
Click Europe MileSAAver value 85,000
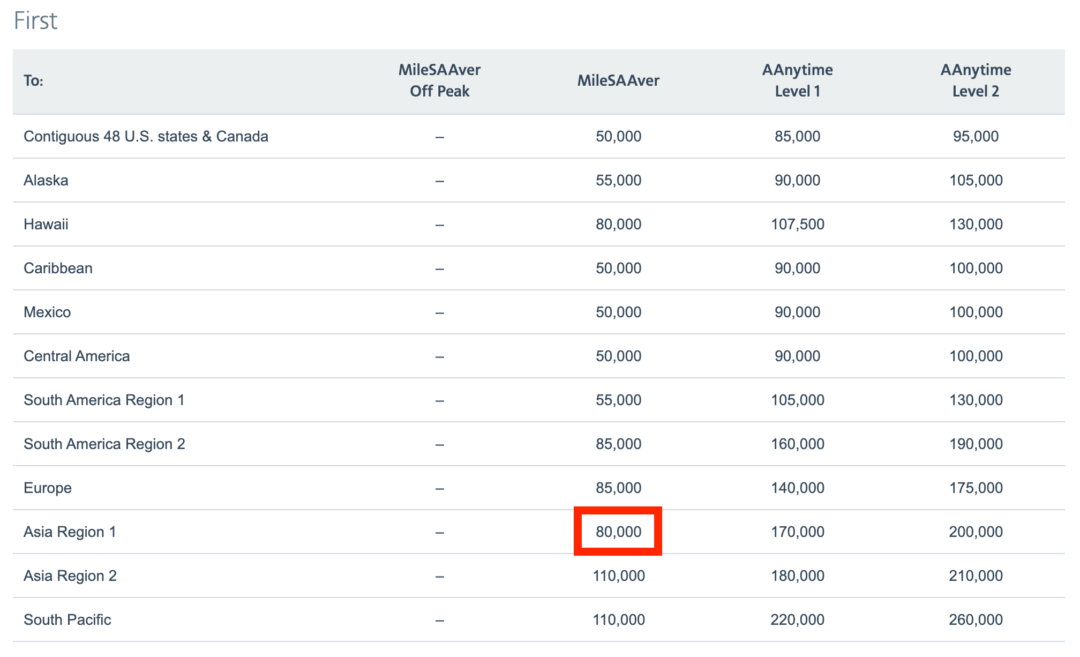click(x=618, y=488)
